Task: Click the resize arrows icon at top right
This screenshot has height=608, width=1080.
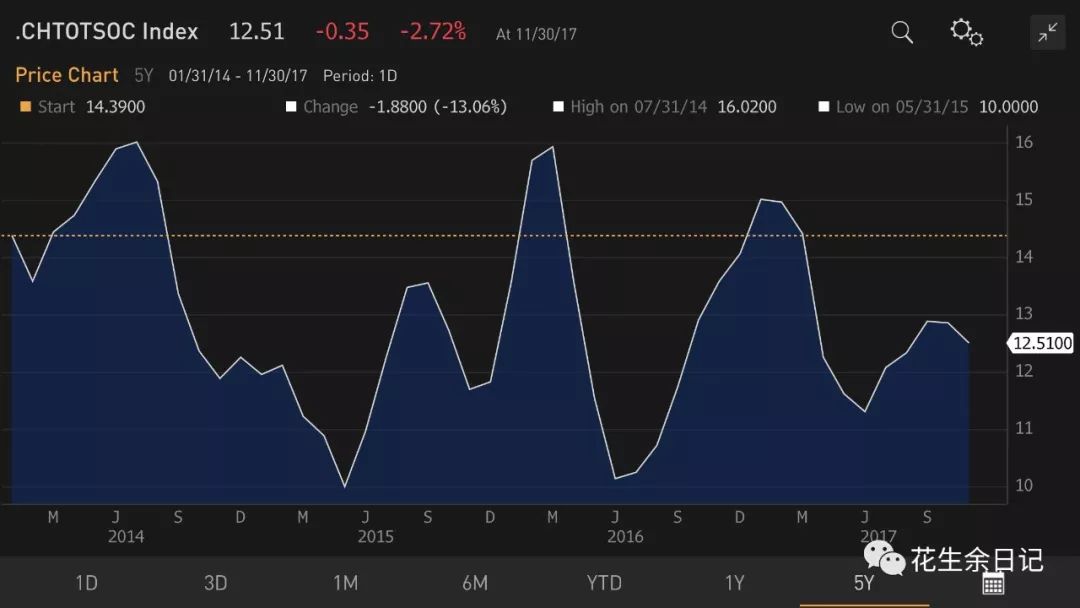Action: coord(1047,32)
